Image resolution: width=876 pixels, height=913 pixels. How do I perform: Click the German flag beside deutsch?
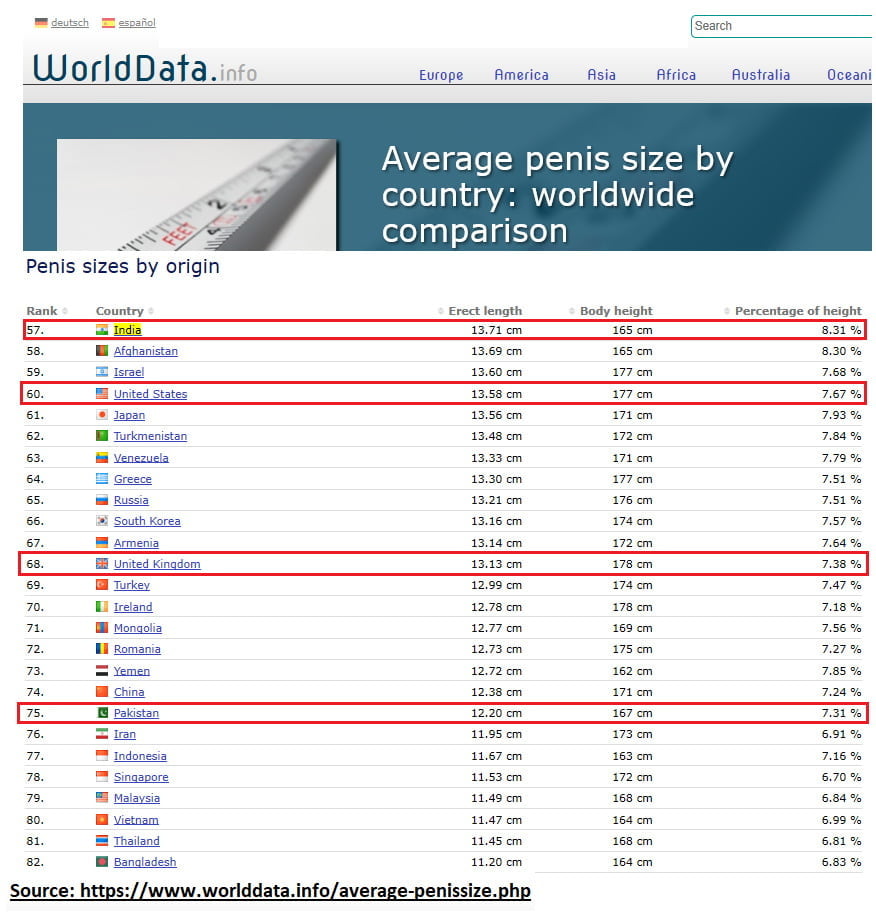click(41, 23)
